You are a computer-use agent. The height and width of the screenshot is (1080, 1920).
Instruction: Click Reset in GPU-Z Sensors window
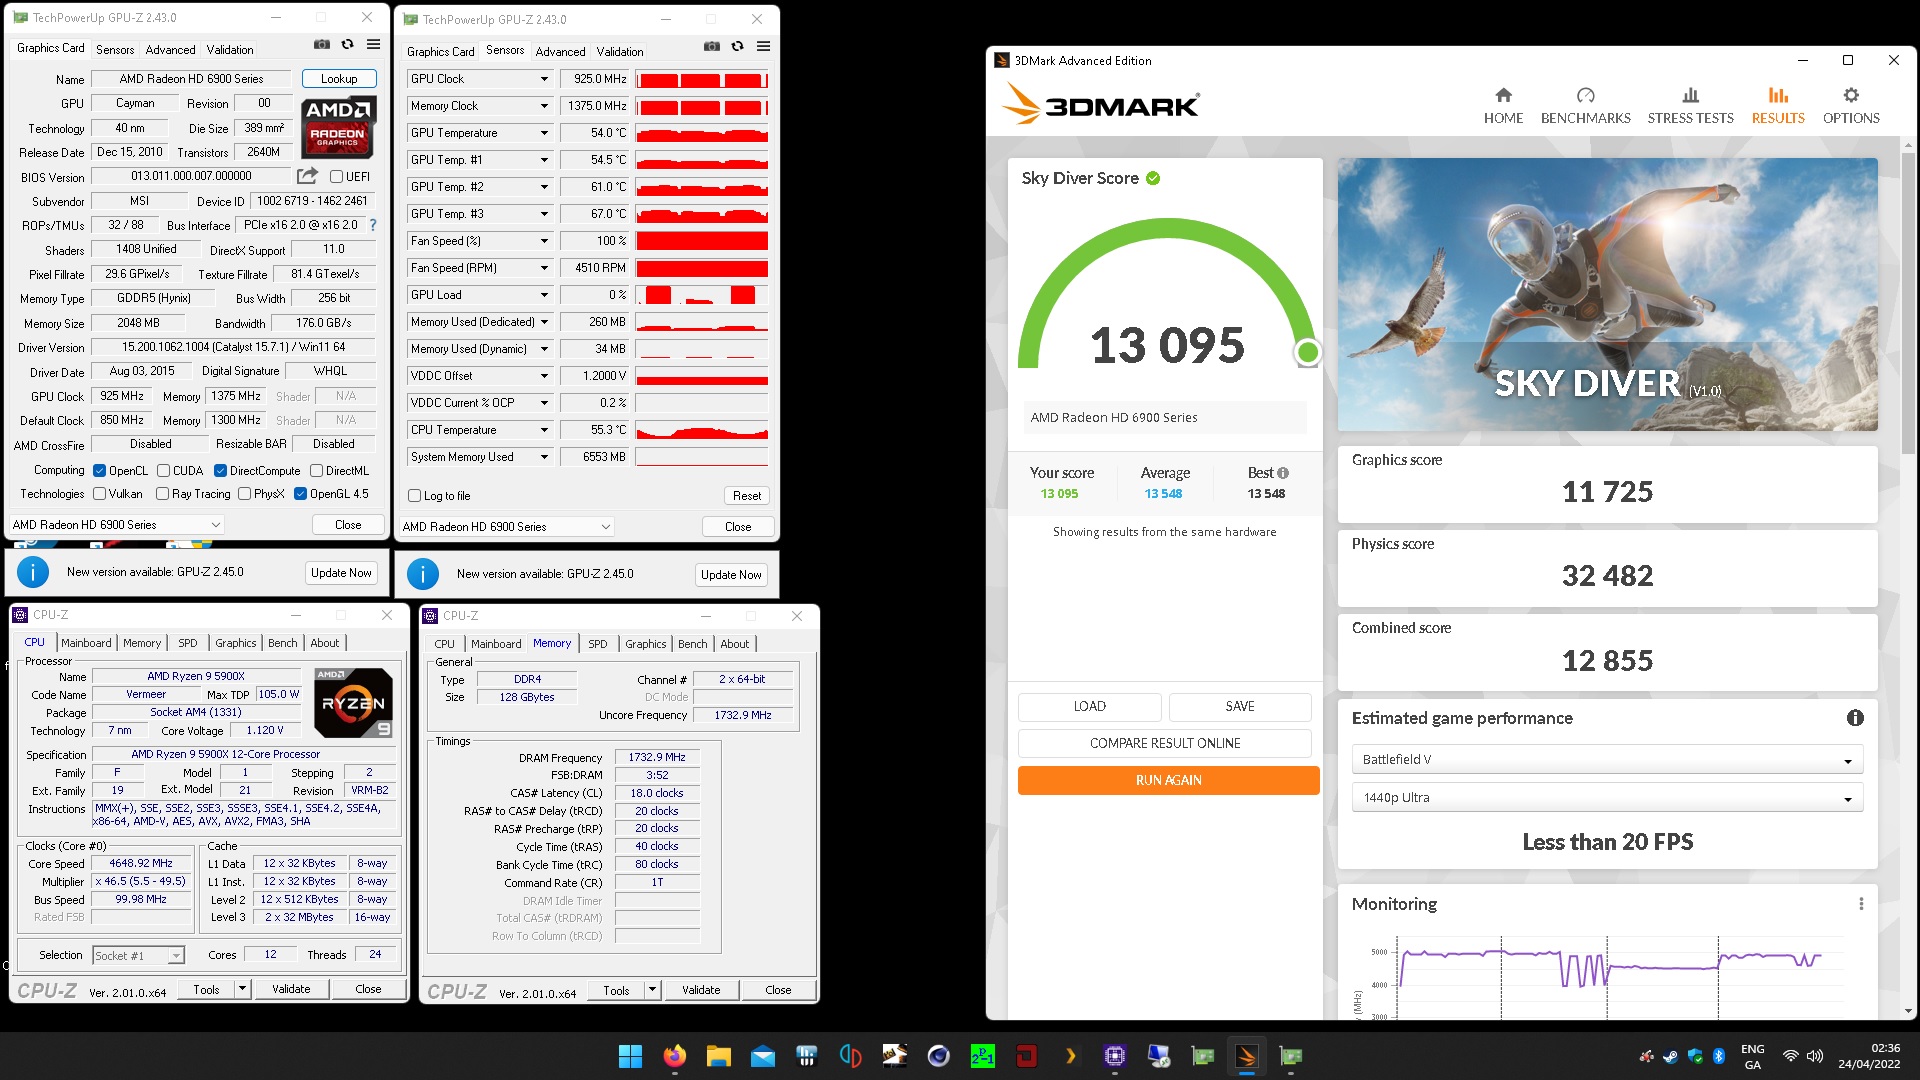point(747,496)
